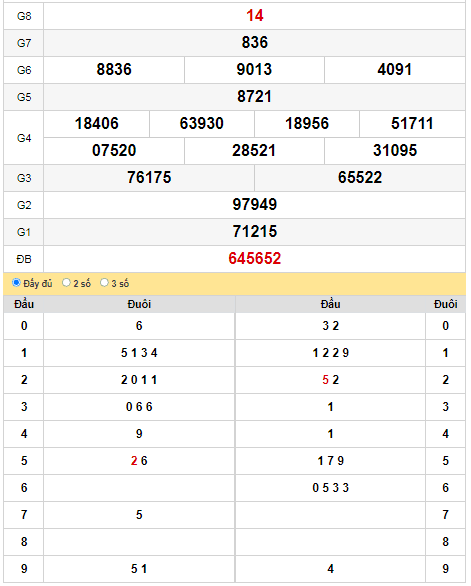Click the G6 number 8836
Screen dimensions: 471x586
[114, 70]
